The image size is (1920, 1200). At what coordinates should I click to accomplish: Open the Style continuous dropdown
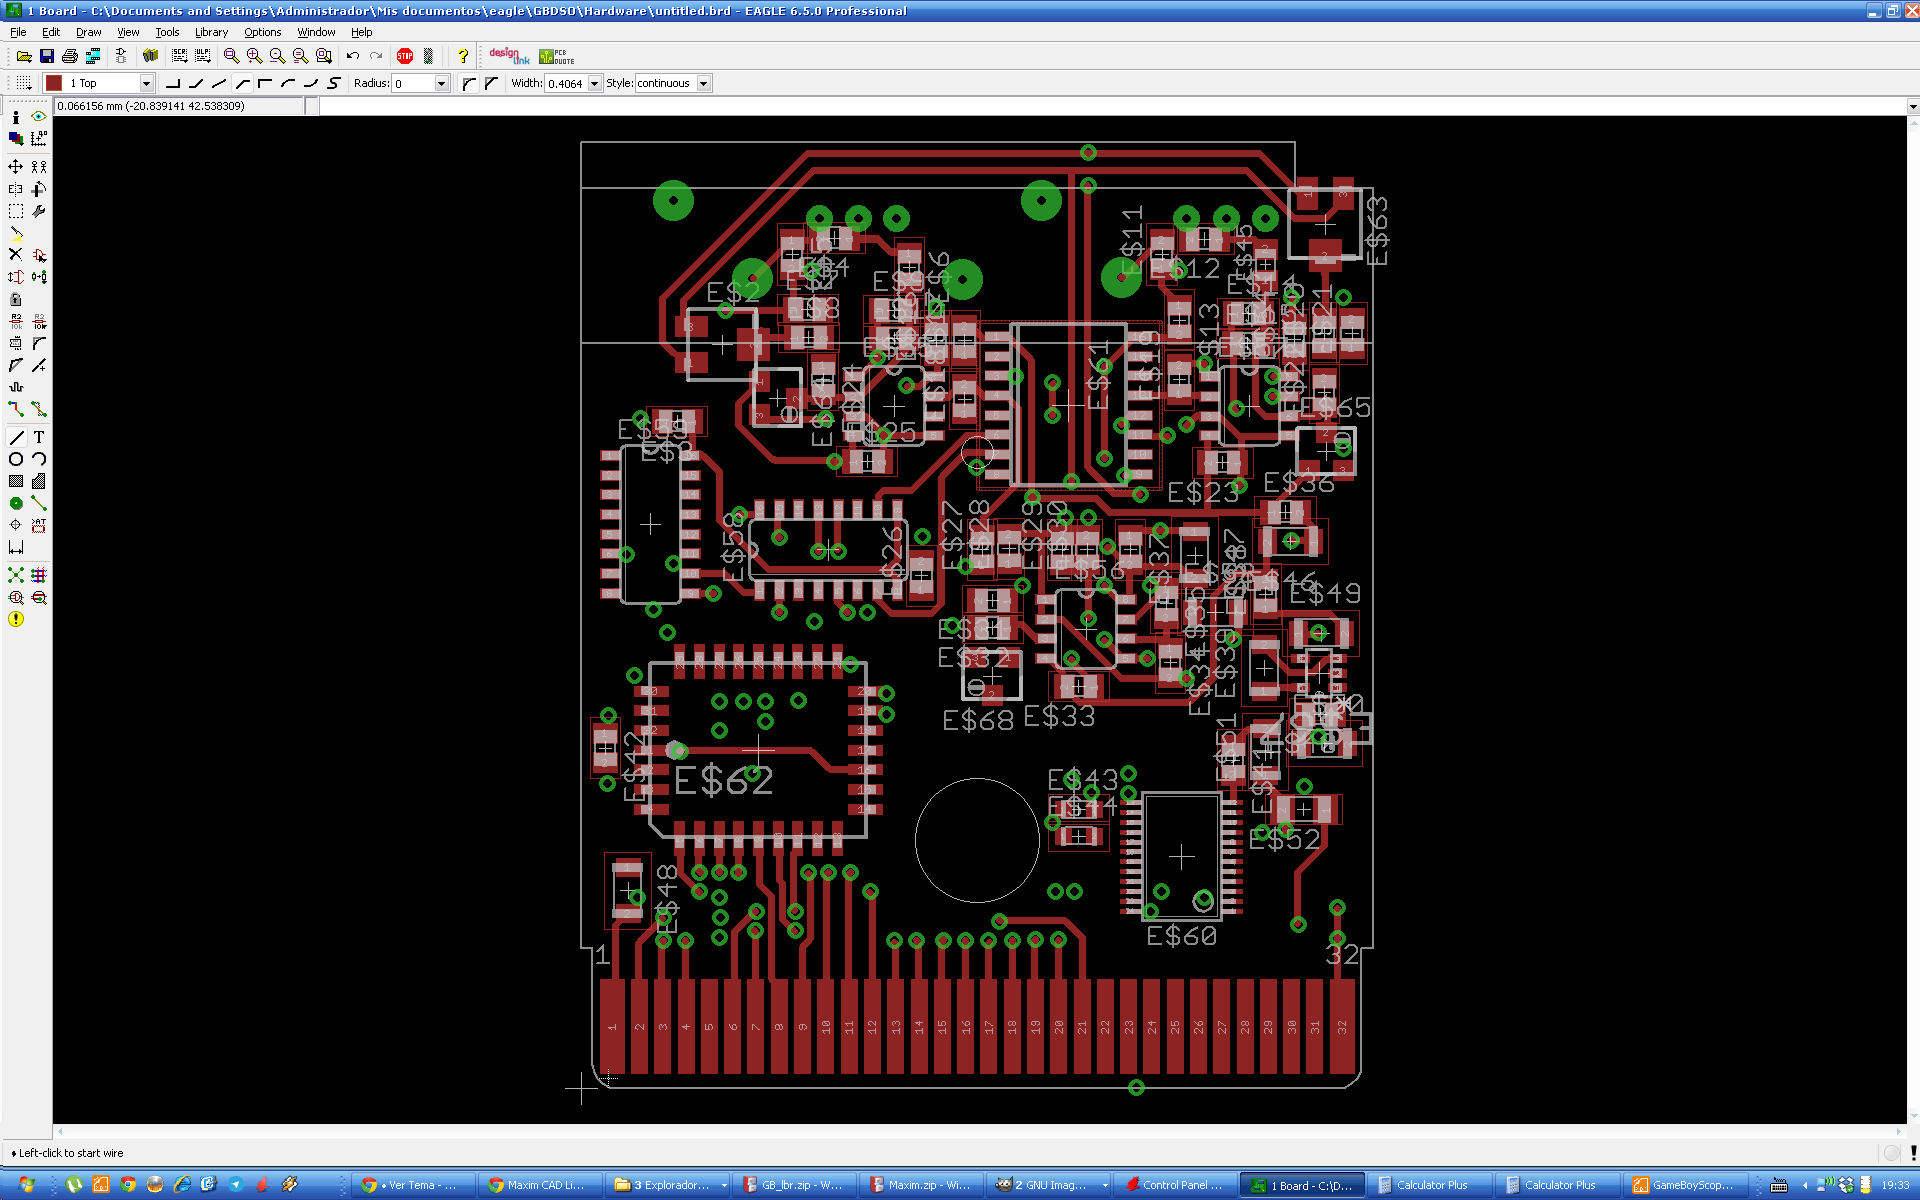pos(704,83)
